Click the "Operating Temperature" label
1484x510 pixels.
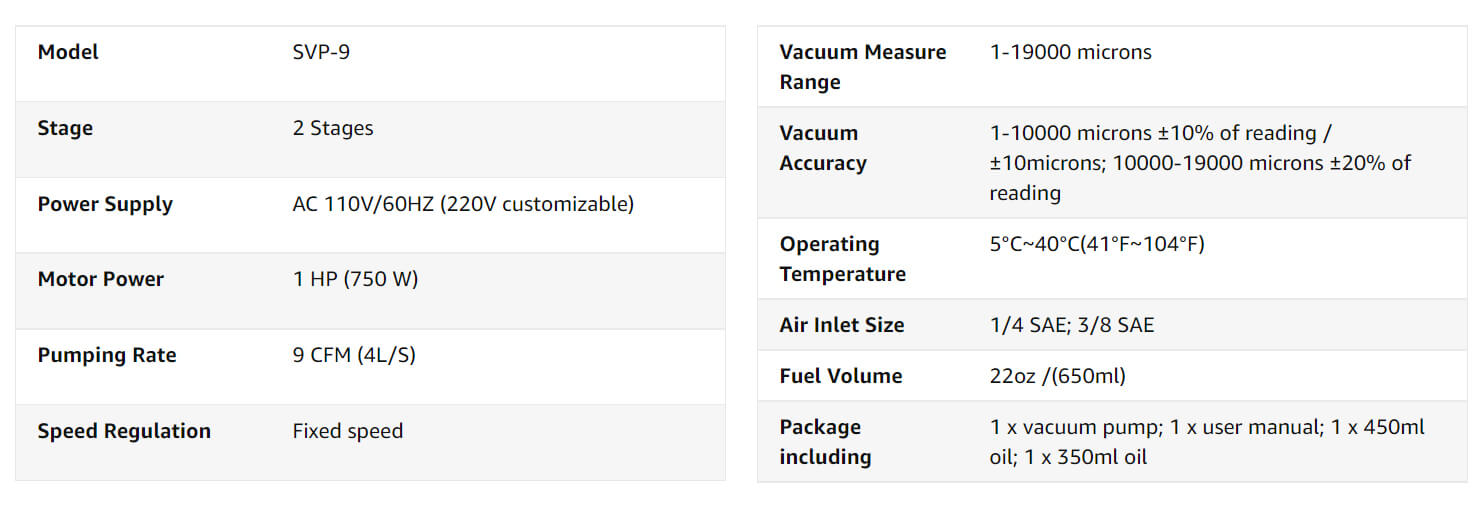click(842, 259)
